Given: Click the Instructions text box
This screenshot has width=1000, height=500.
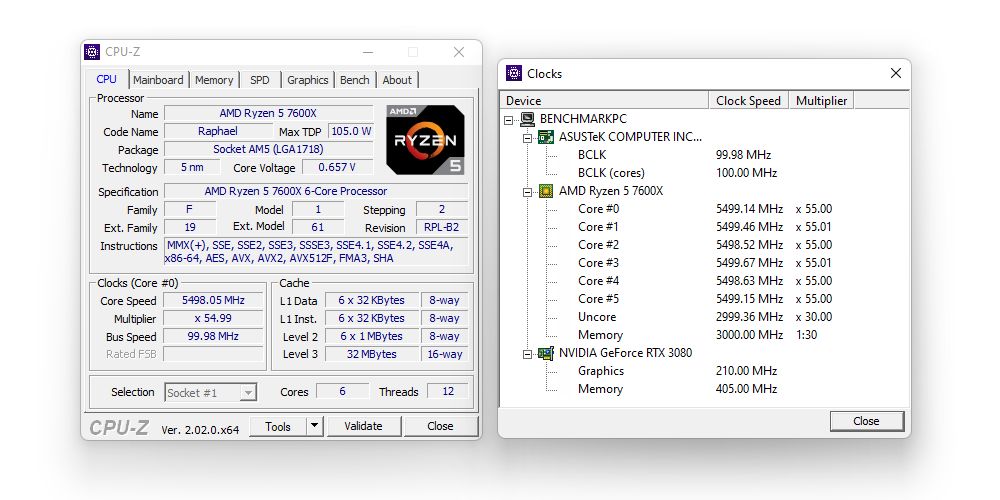Looking at the screenshot, I should click(x=316, y=252).
